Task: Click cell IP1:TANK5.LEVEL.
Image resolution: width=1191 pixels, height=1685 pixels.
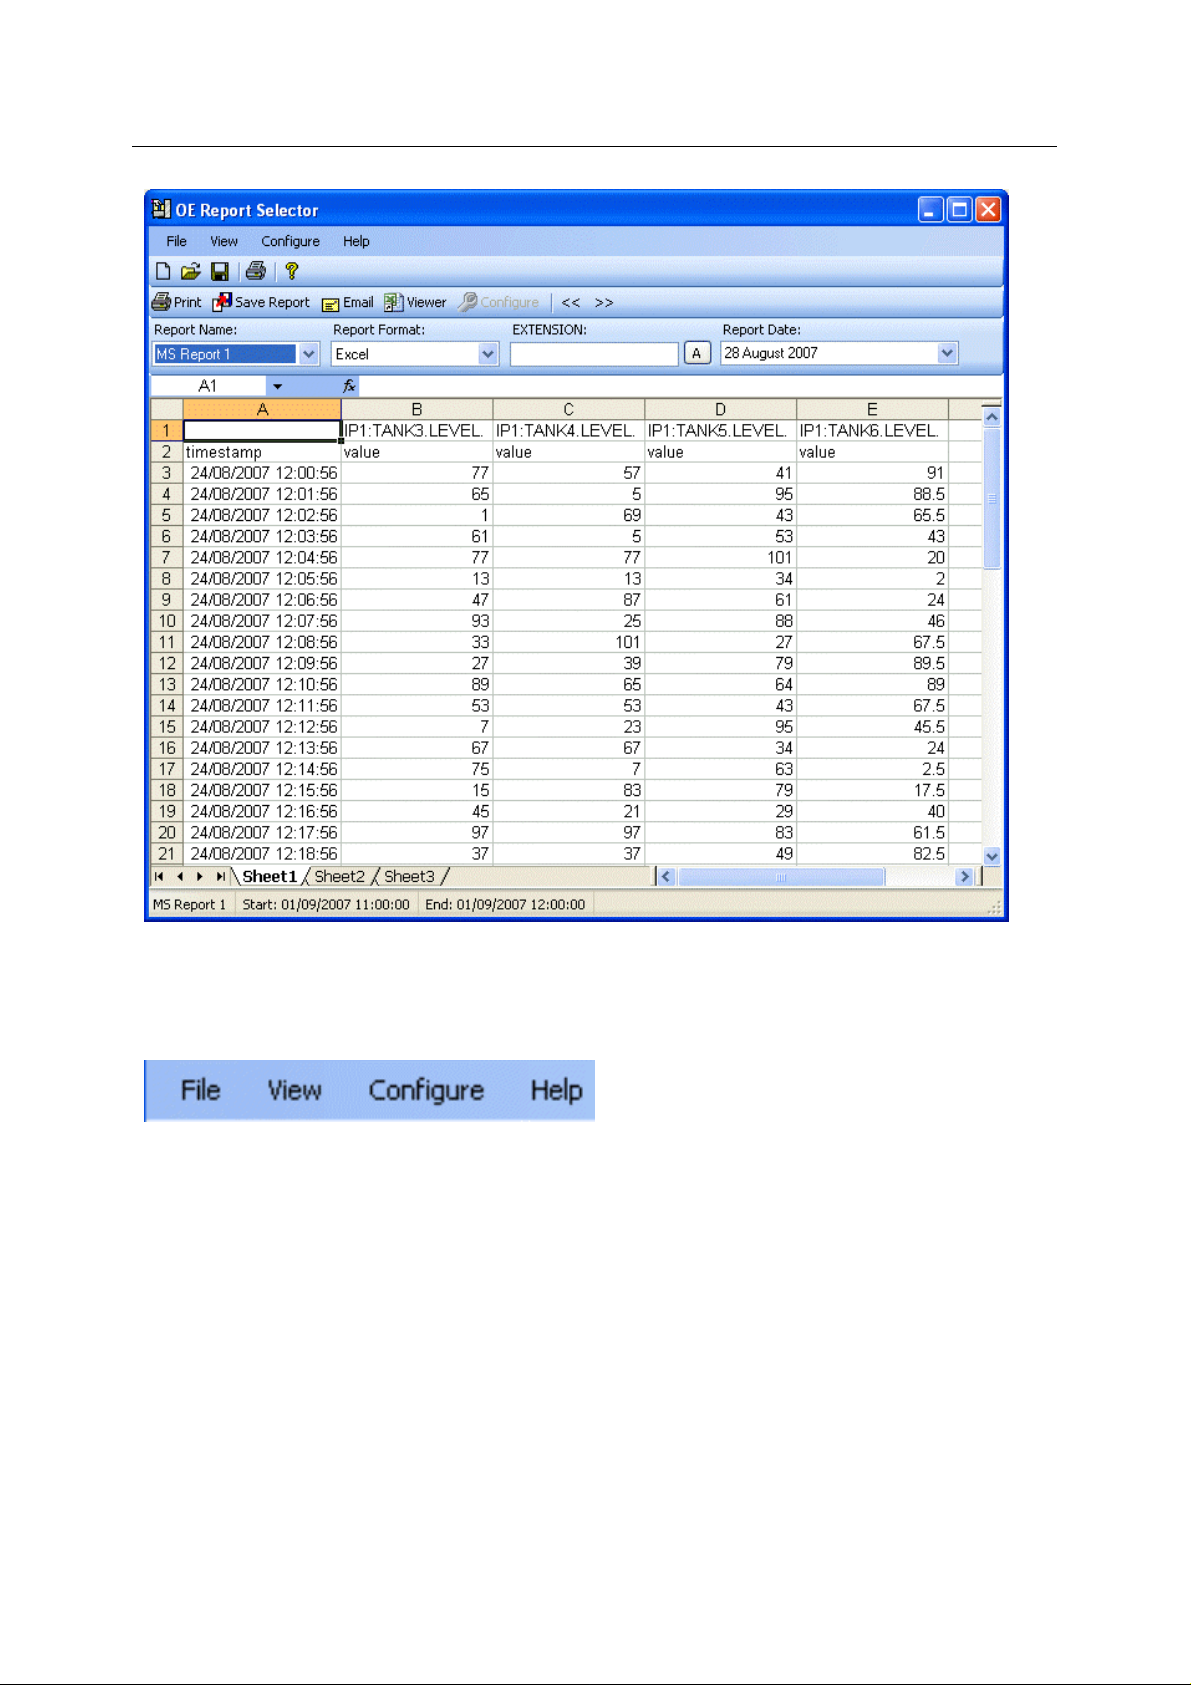Action: pos(721,431)
